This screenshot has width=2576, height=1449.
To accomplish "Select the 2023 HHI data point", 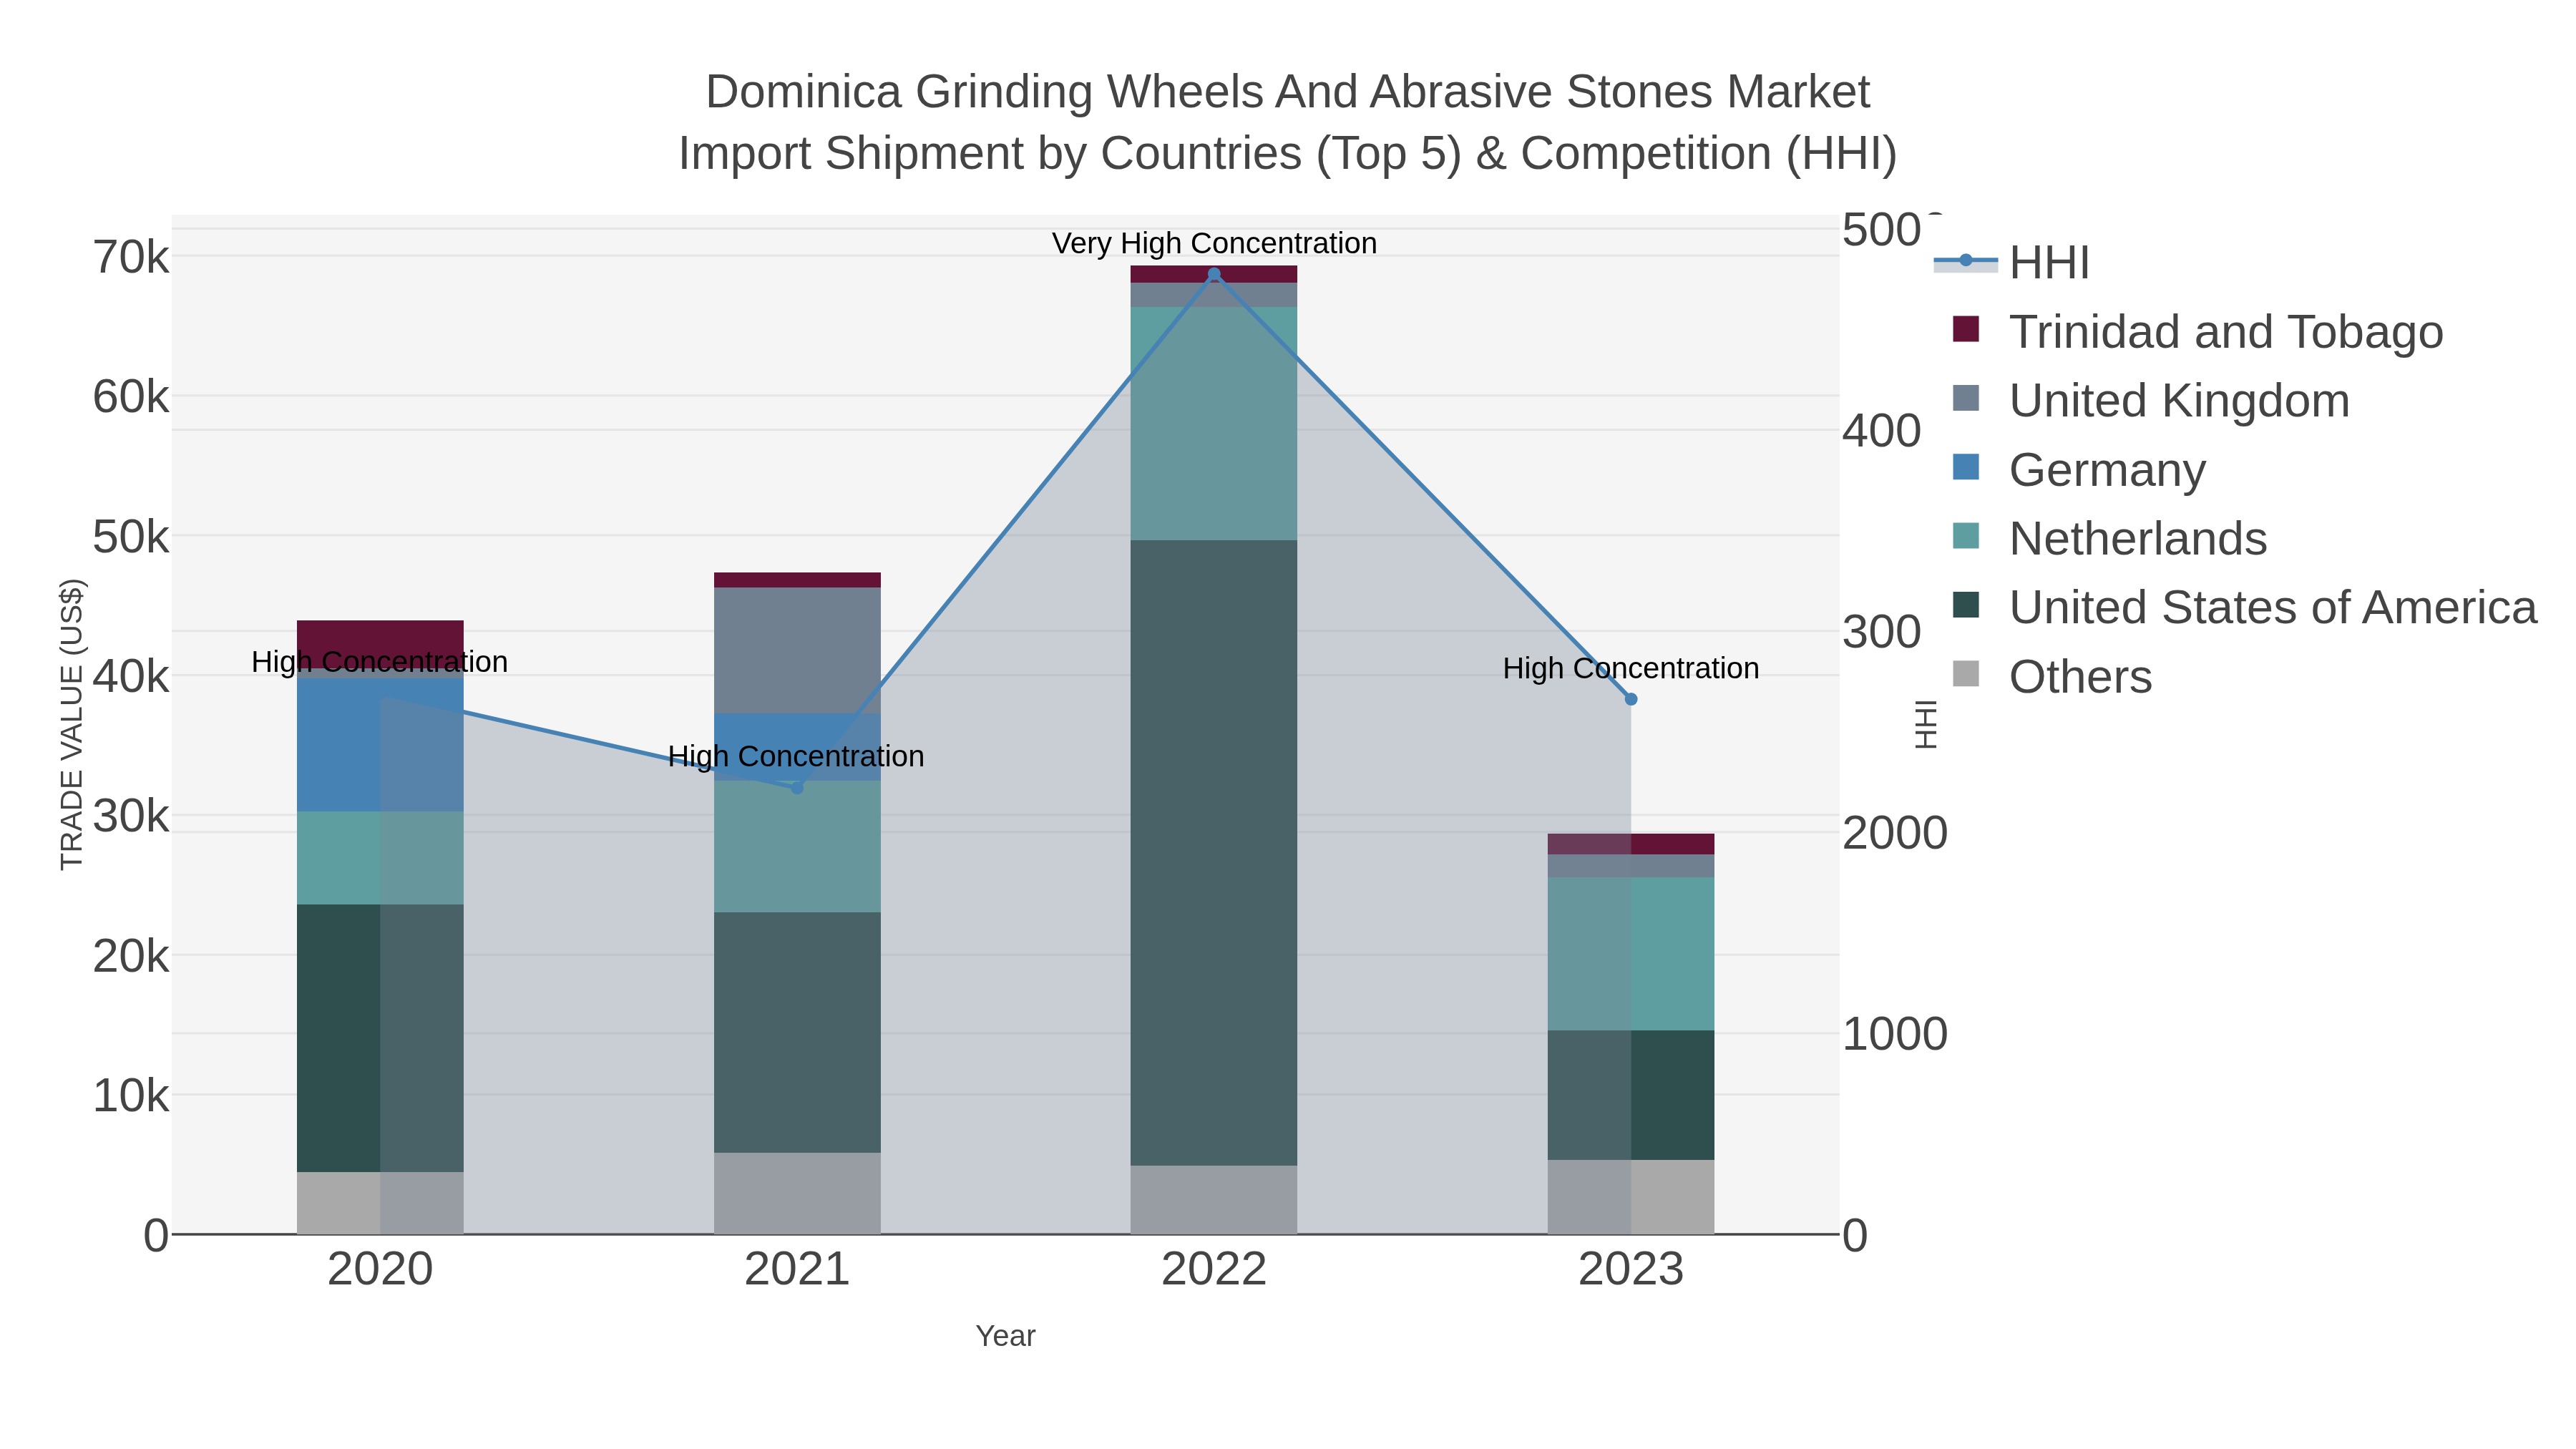I will point(1631,700).
